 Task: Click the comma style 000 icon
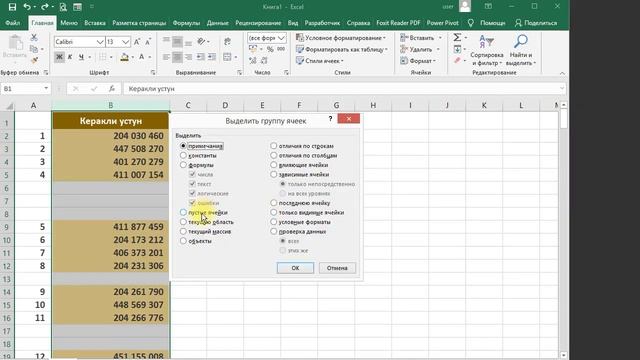click(281, 49)
